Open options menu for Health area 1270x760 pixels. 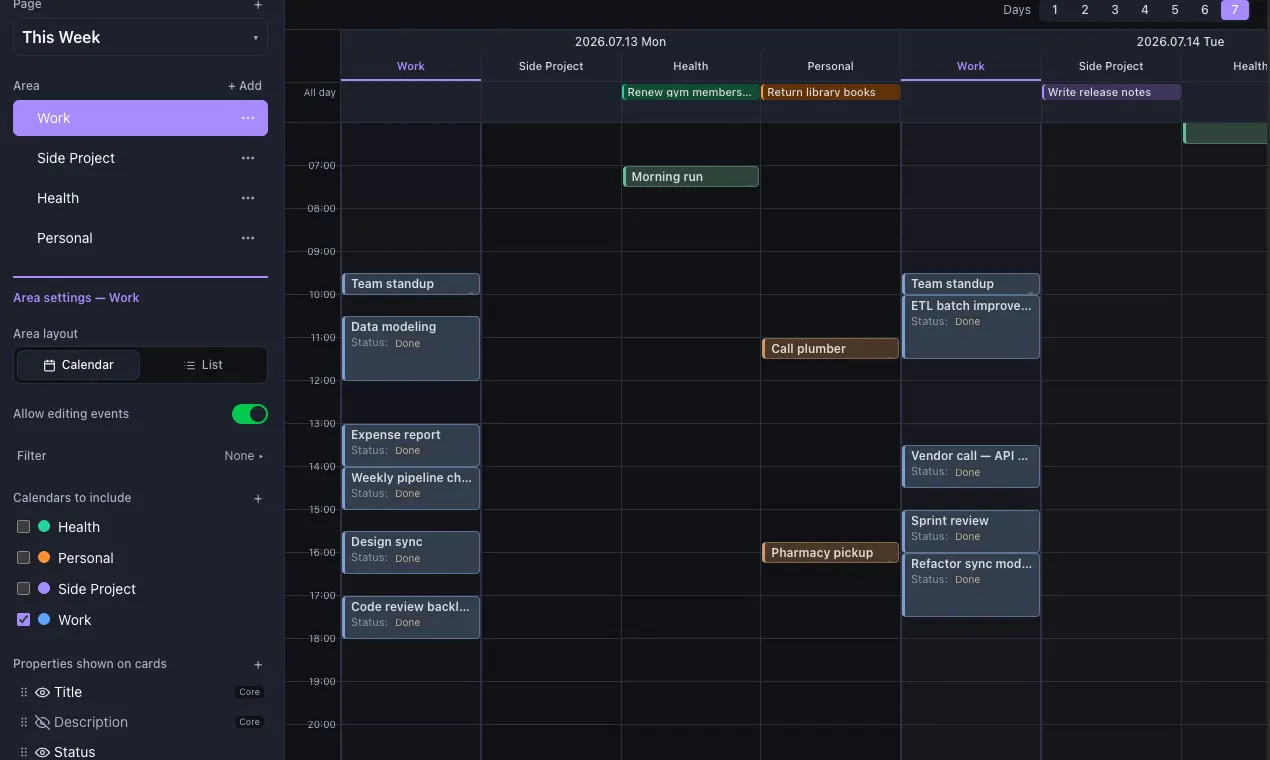click(x=248, y=198)
